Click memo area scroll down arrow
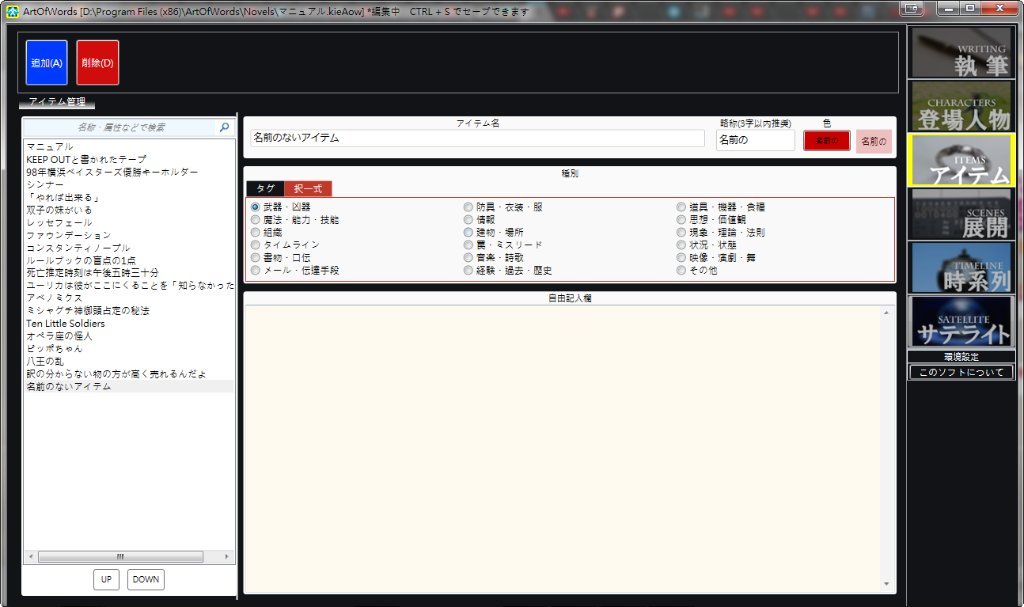1024x607 pixels. coord(886,583)
